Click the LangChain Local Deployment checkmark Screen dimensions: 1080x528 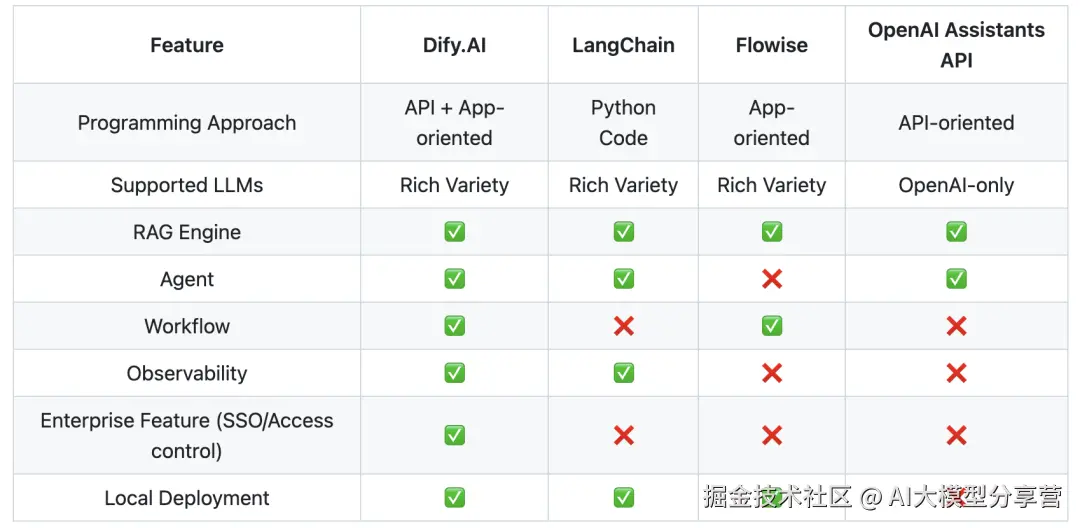click(x=623, y=497)
